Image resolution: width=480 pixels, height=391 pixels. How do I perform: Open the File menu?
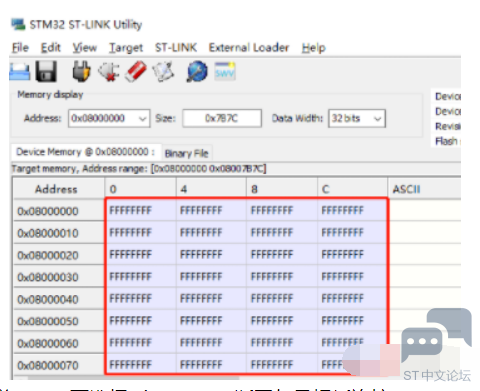coord(20,48)
